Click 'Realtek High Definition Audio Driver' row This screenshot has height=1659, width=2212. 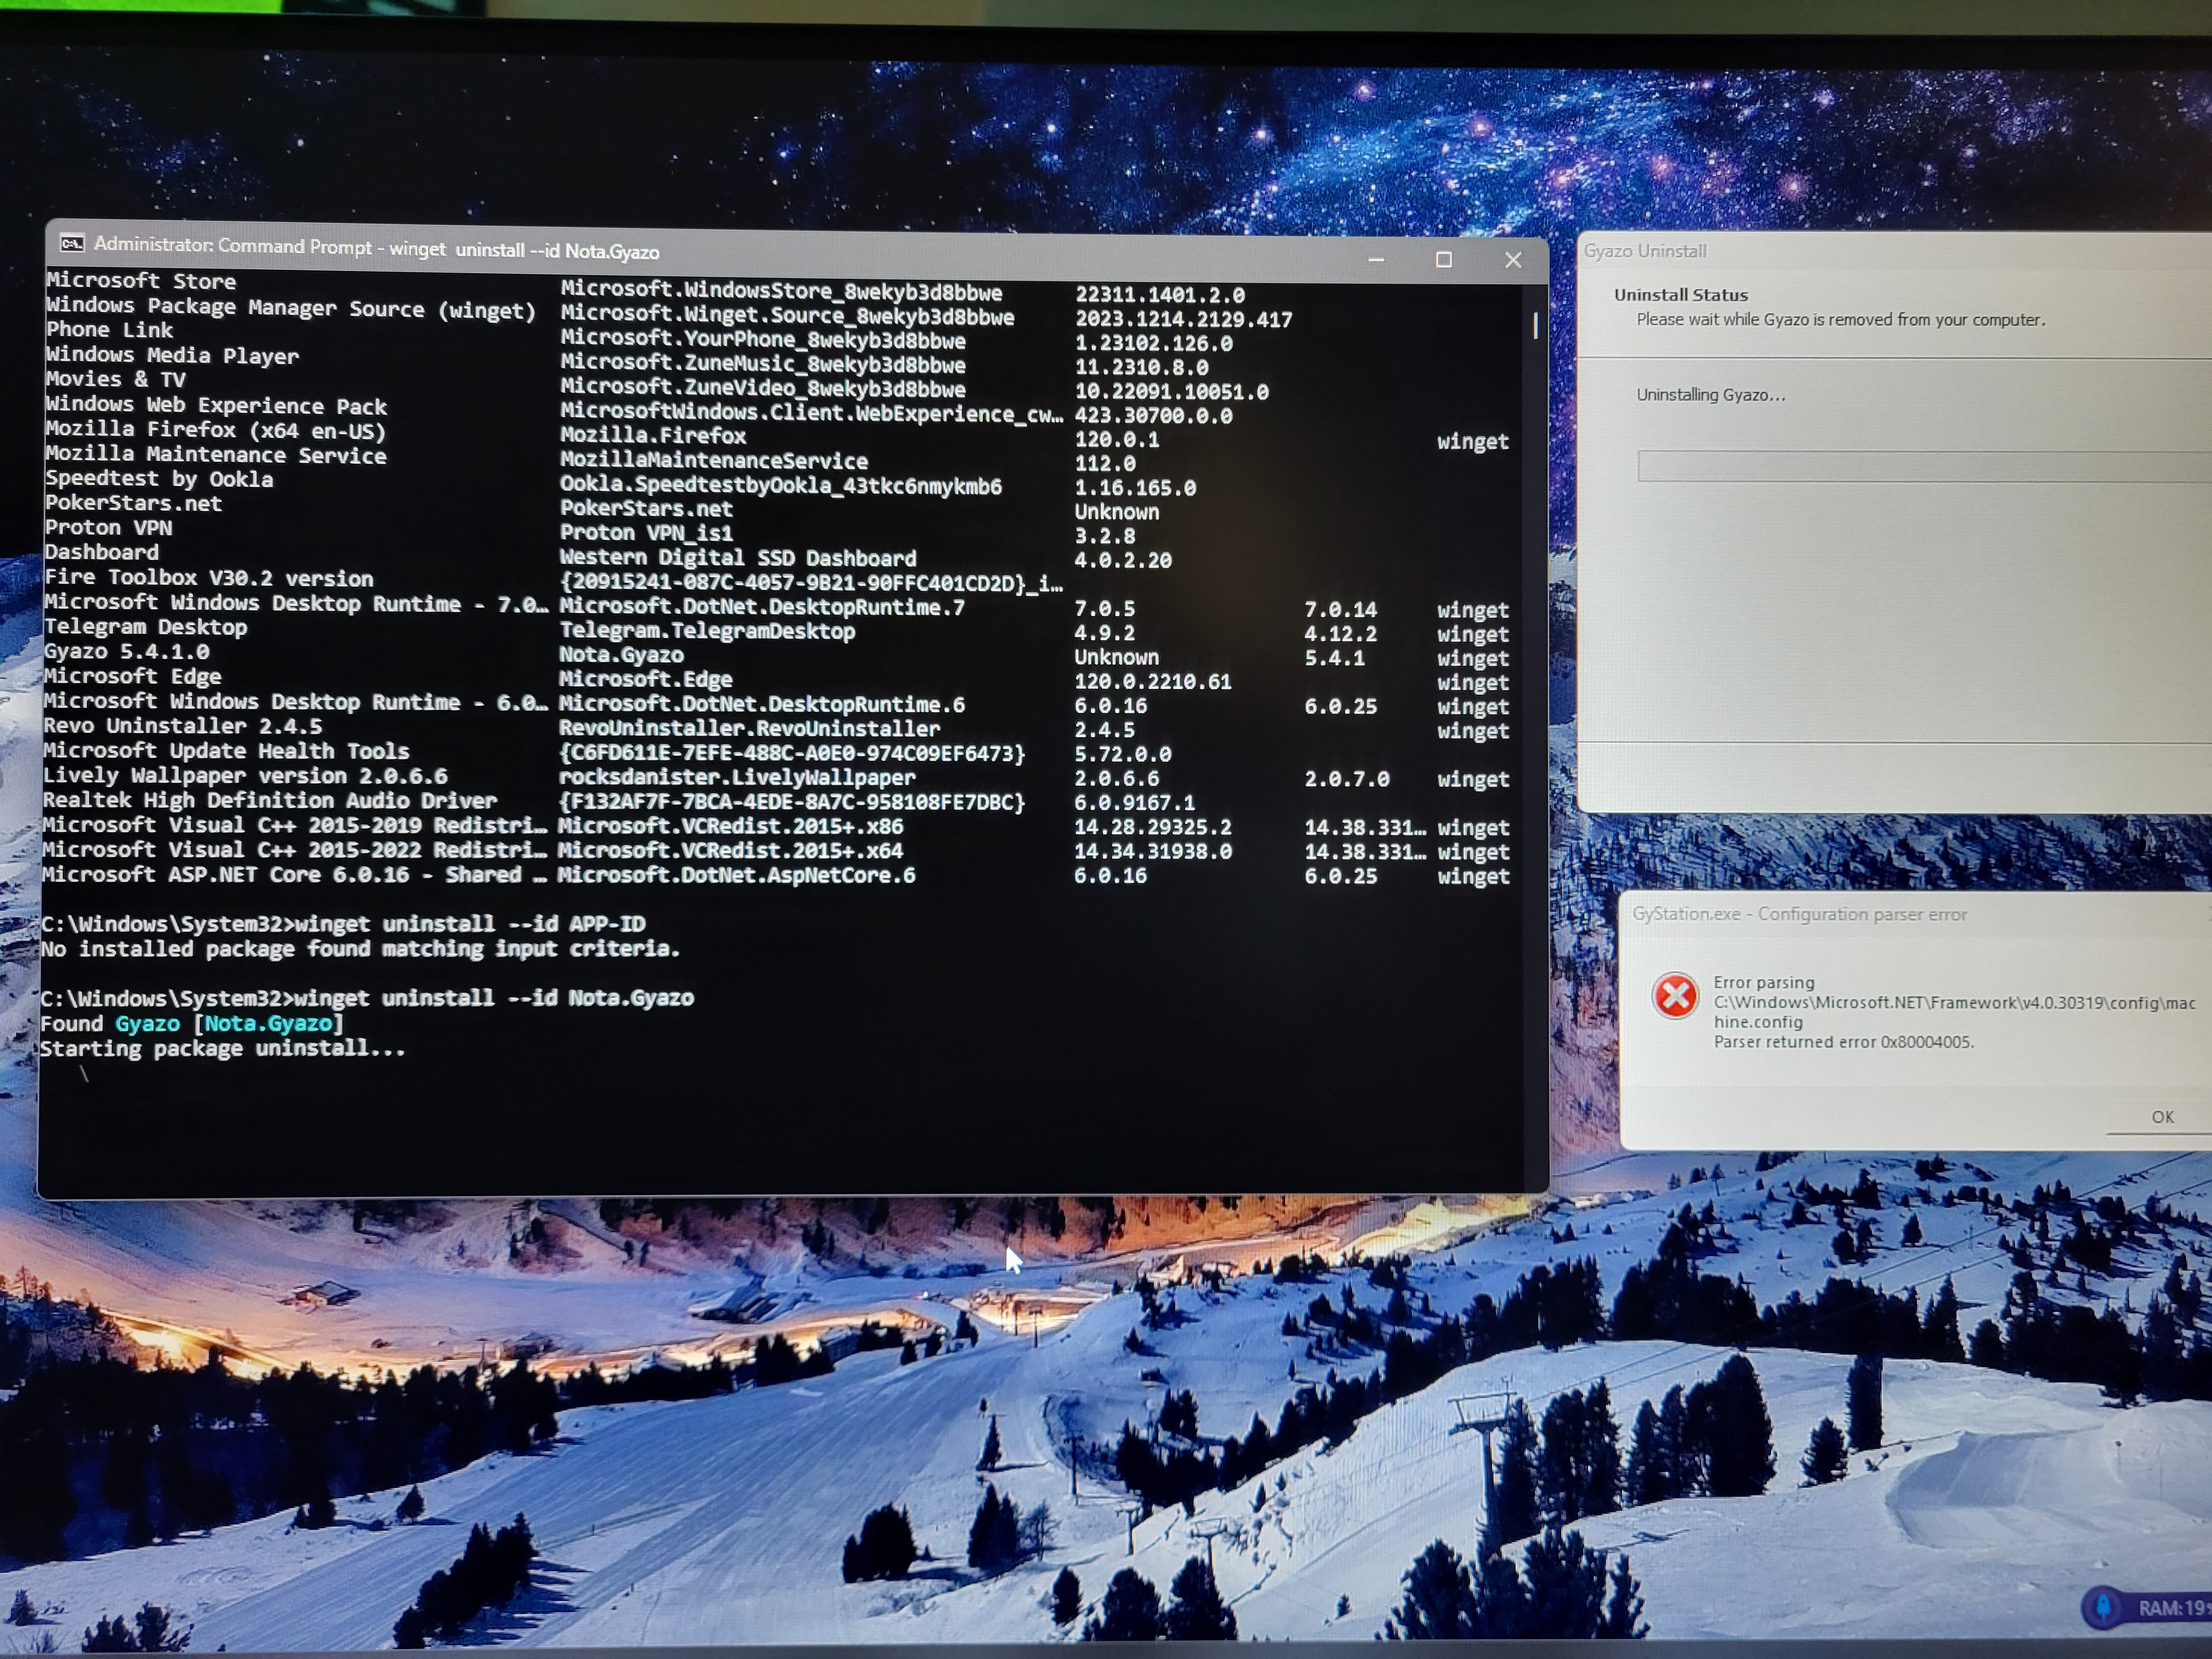270,800
